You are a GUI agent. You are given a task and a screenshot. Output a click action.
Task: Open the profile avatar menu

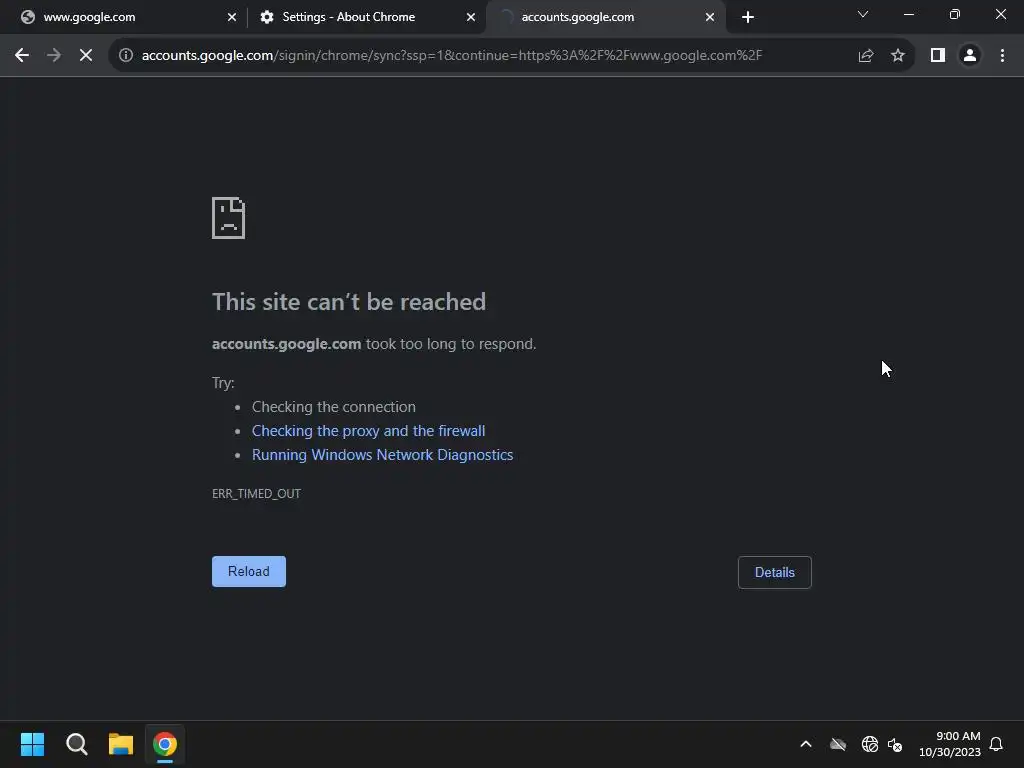pyautogui.click(x=970, y=56)
